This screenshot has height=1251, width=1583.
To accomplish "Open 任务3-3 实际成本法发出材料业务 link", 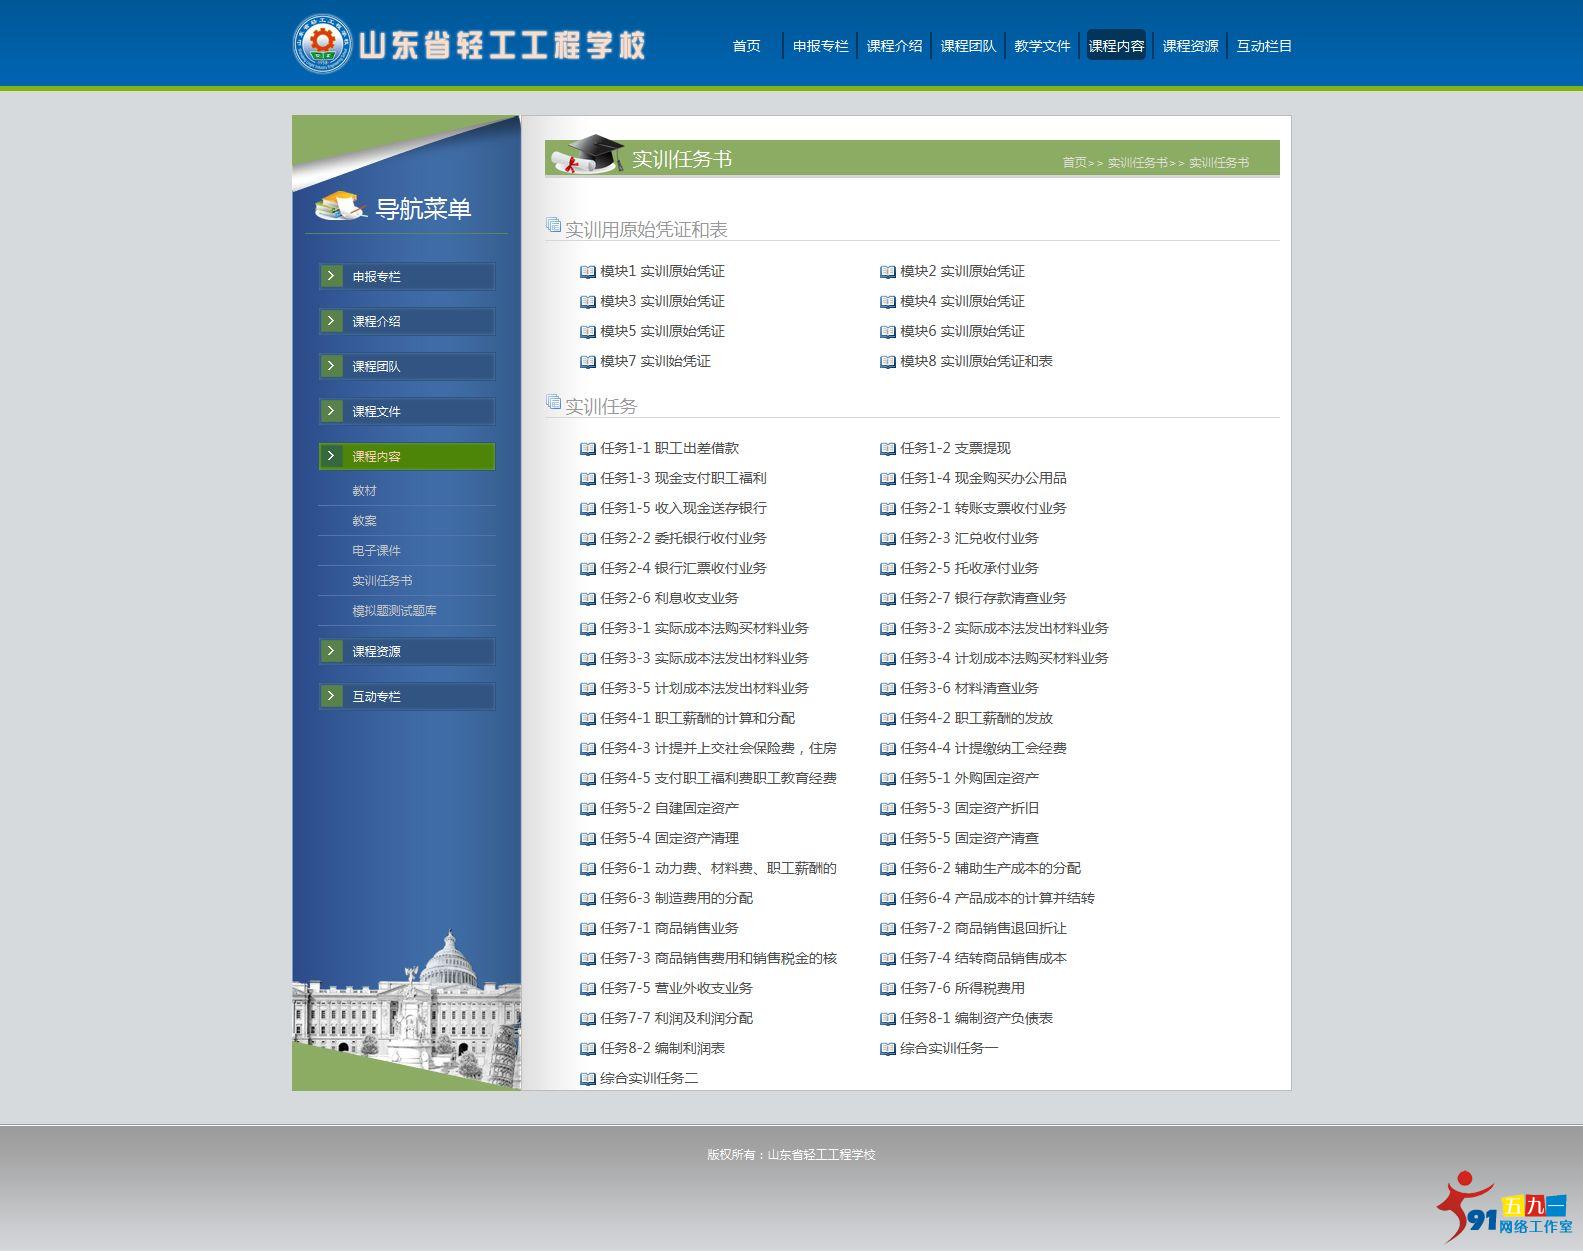I will tap(704, 659).
